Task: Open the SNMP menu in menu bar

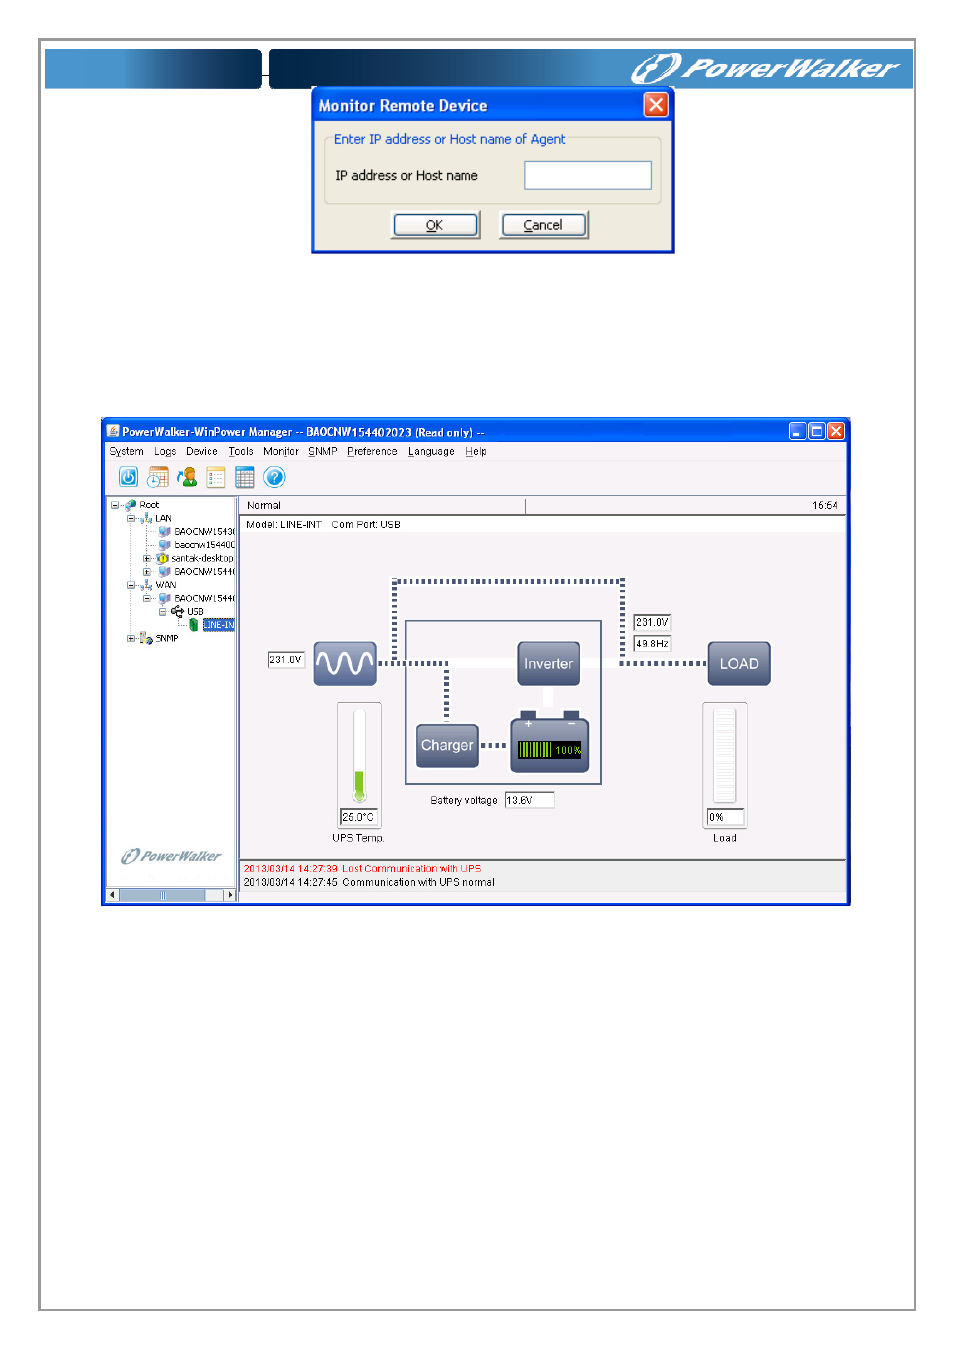Action: pyautogui.click(x=322, y=451)
